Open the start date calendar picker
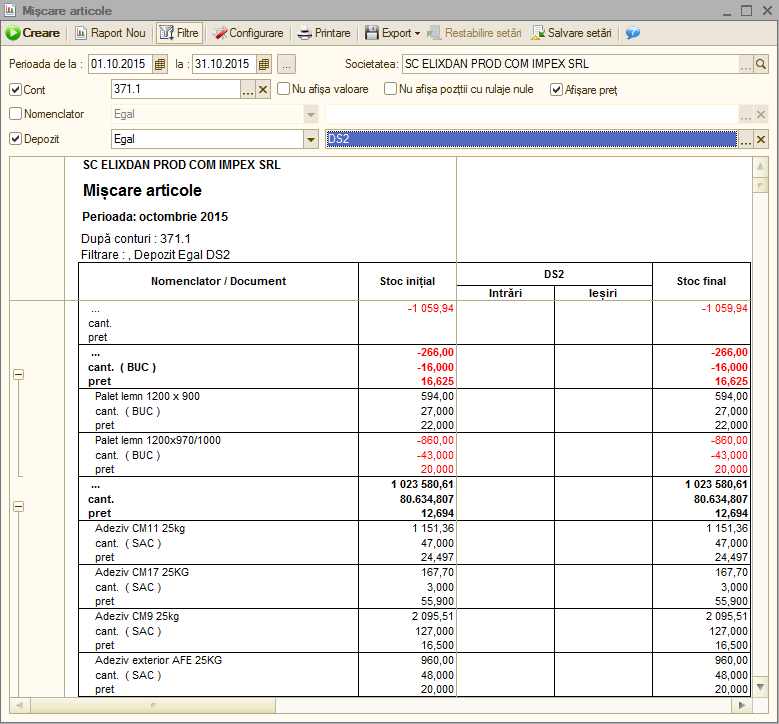The height and width of the screenshot is (724, 779). [159, 64]
